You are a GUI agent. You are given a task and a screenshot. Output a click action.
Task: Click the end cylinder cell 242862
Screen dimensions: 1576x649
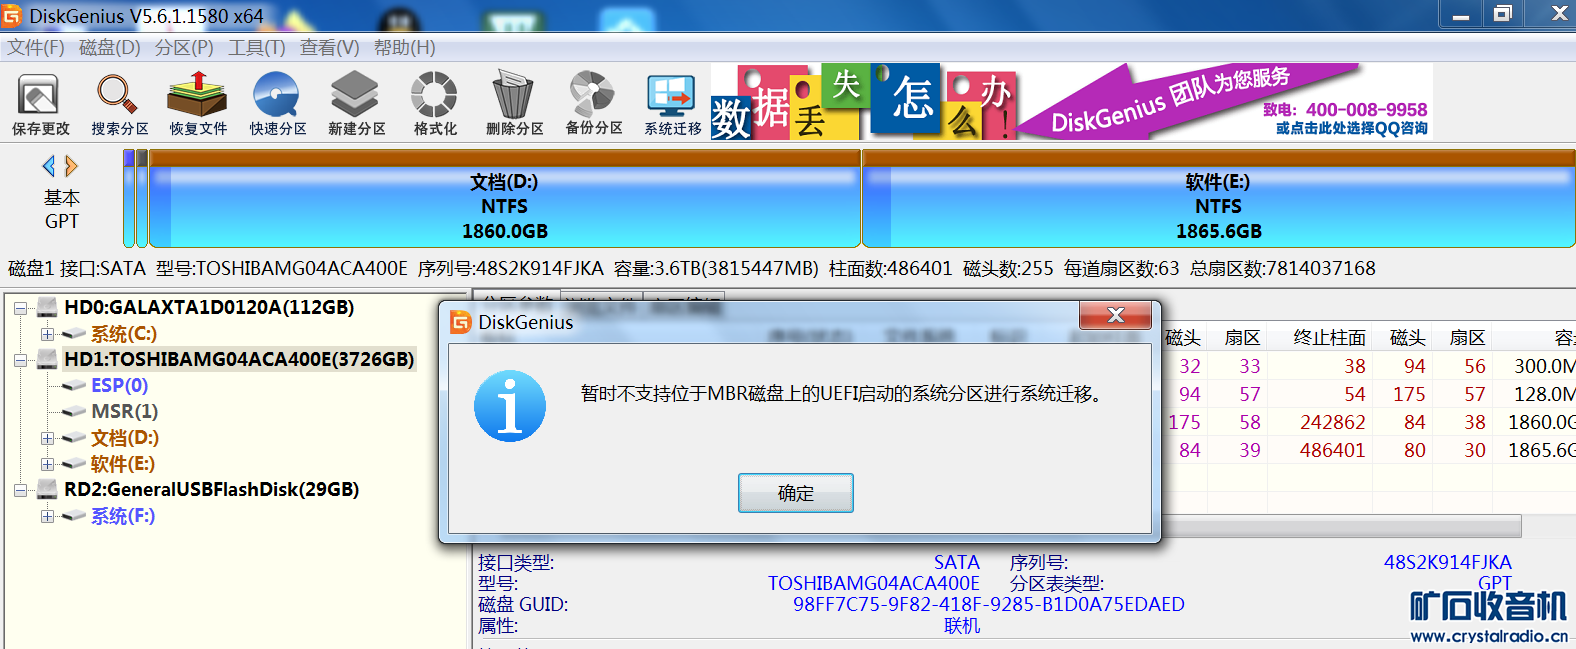point(1332,422)
